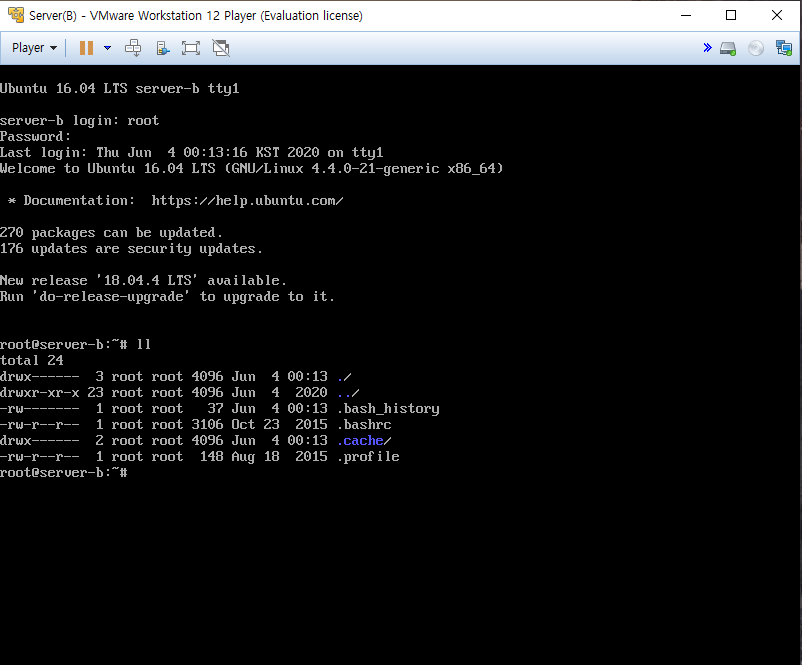This screenshot has height=665, width=802.
Task: Click the 'Ubuntu 16.04 LTS server-b tty1' header
Action: [120, 88]
